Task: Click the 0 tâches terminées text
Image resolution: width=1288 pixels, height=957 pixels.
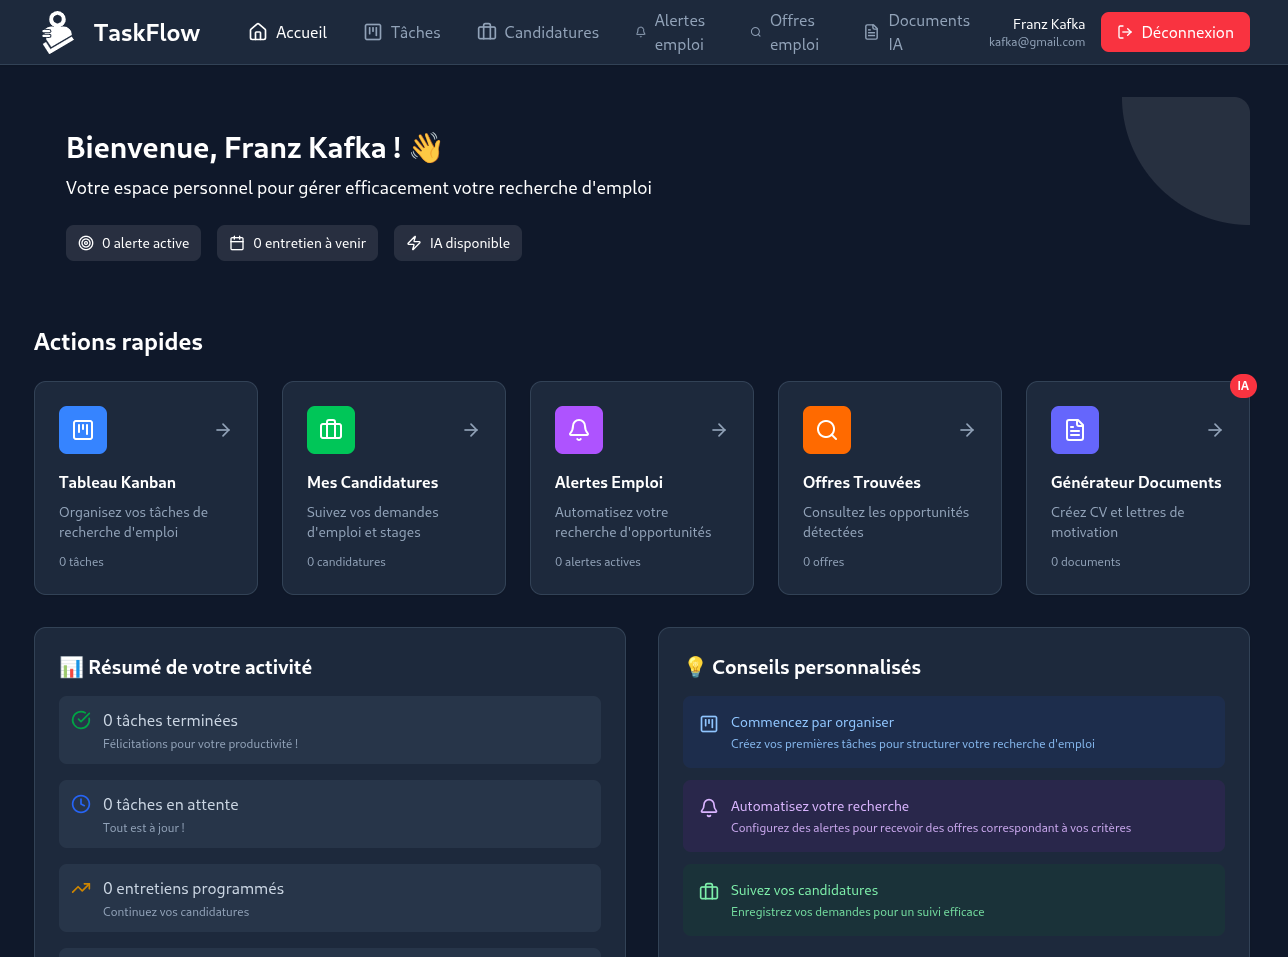Action: click(x=170, y=720)
